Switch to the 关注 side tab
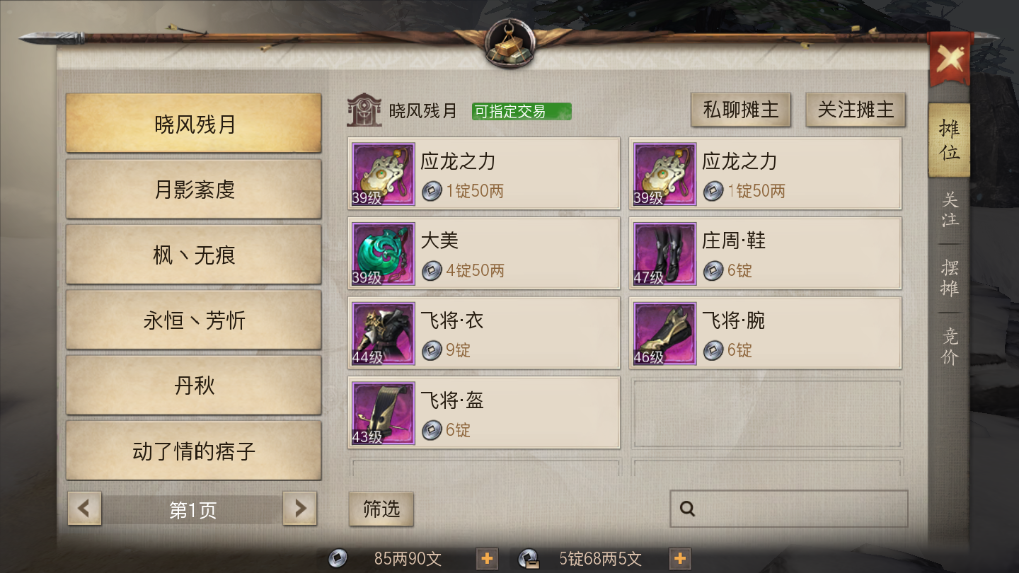 (x=949, y=209)
